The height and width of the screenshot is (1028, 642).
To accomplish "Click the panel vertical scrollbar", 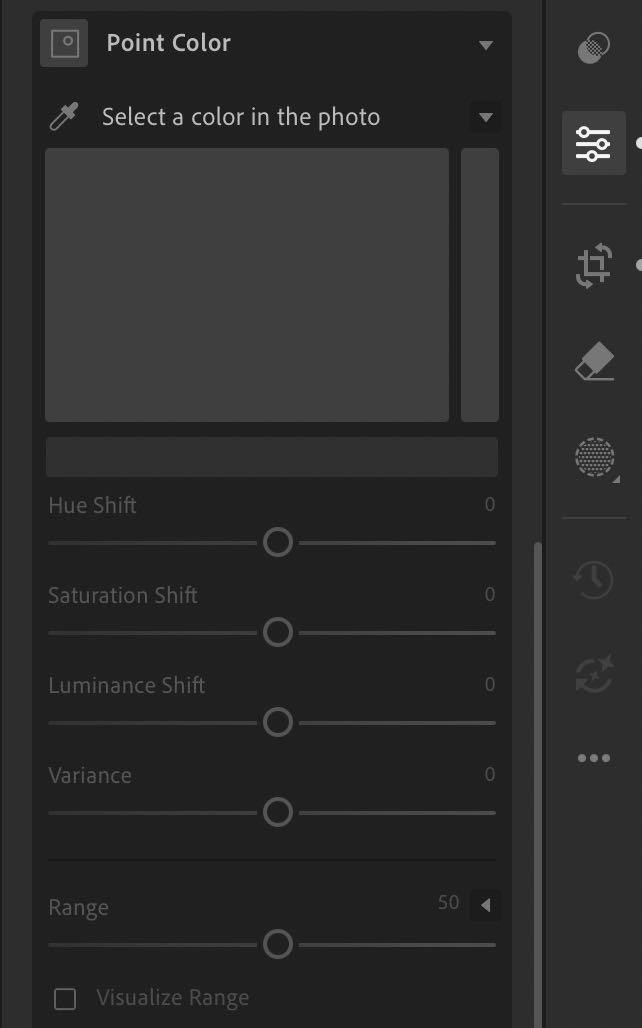I will tap(538, 785).
